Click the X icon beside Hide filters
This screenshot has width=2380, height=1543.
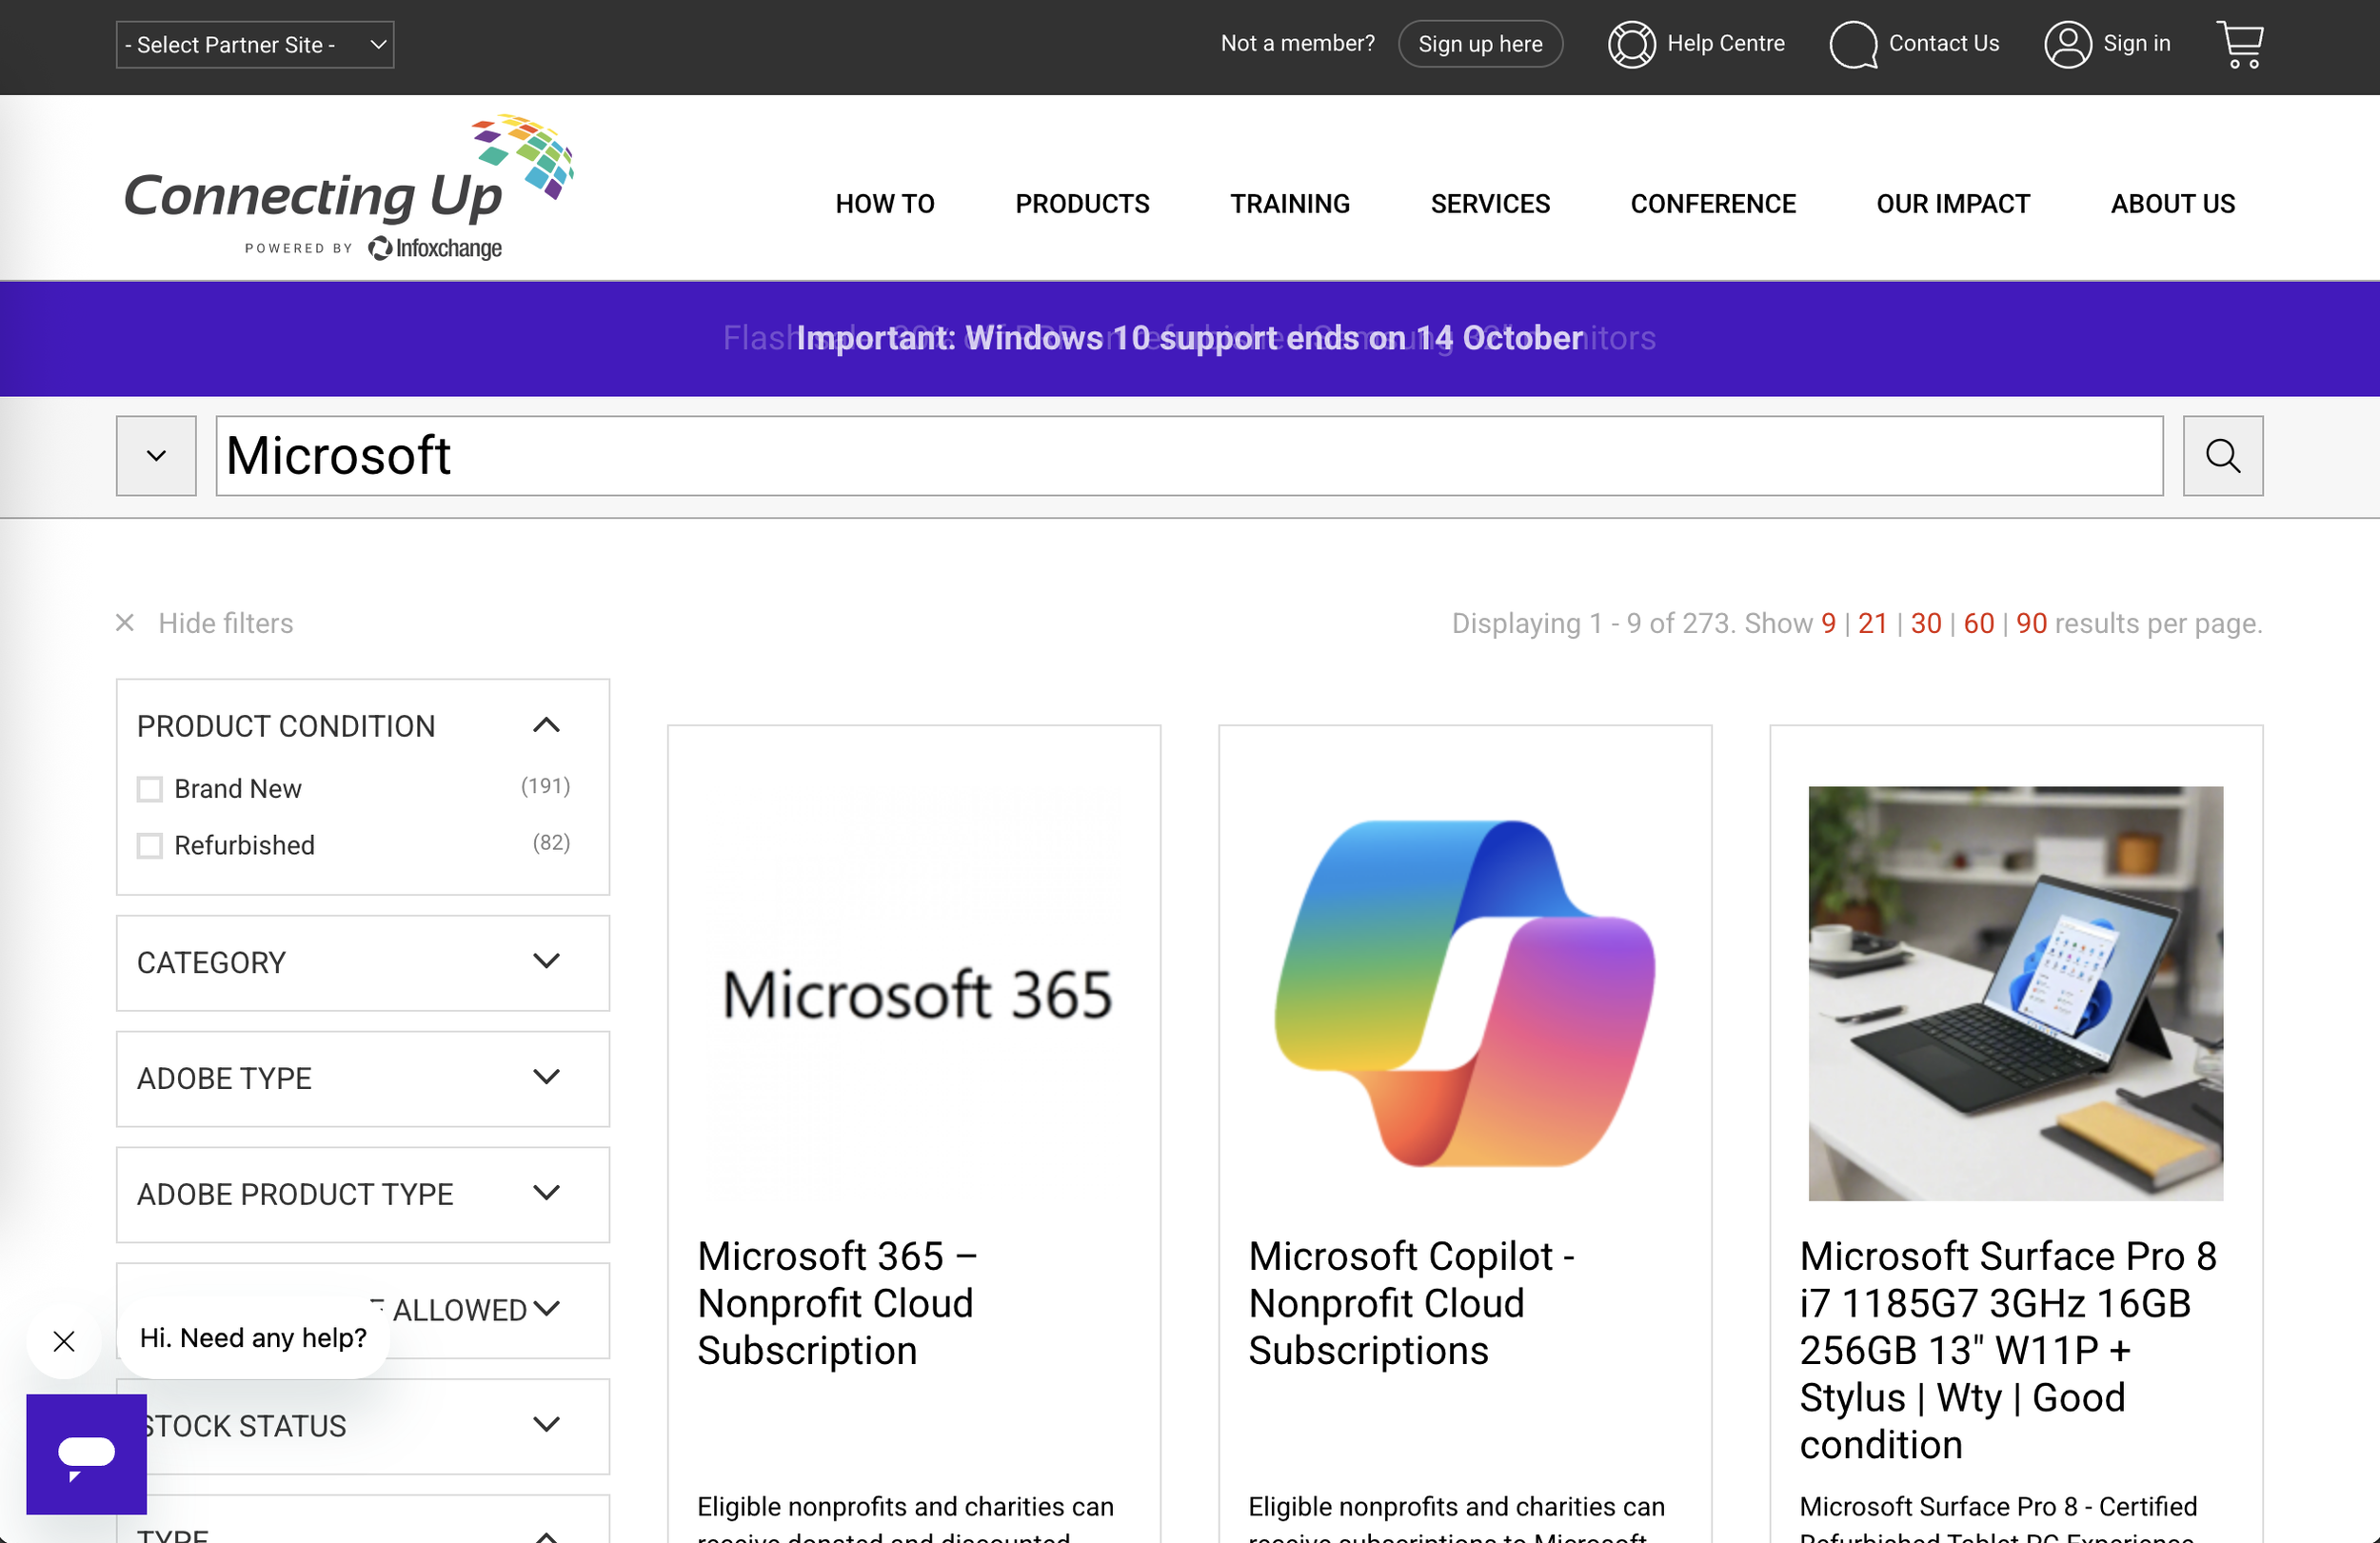pyautogui.click(x=125, y=623)
